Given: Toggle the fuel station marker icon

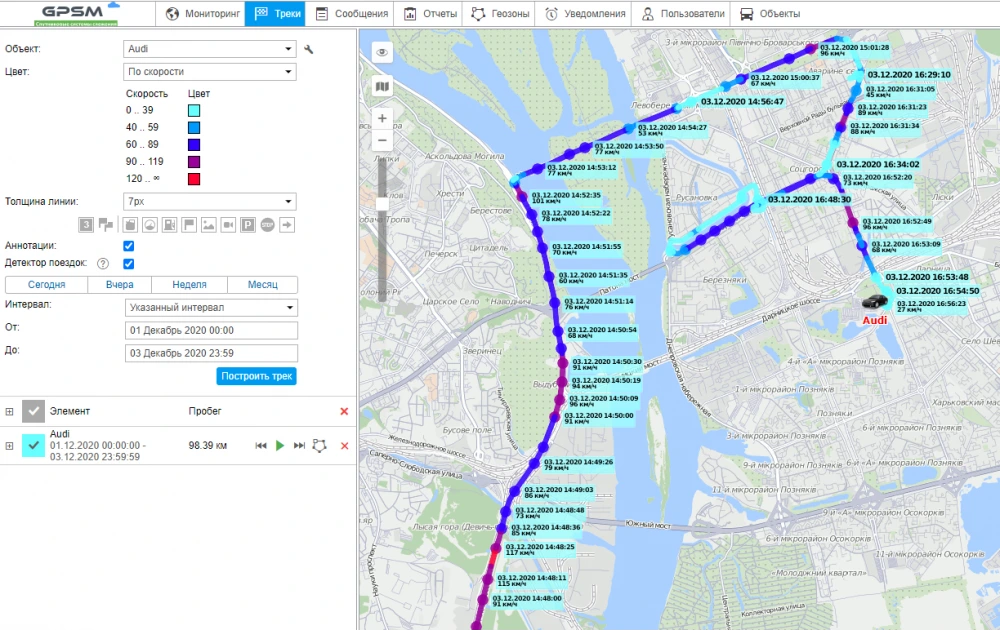Looking at the screenshot, I should click(169, 225).
